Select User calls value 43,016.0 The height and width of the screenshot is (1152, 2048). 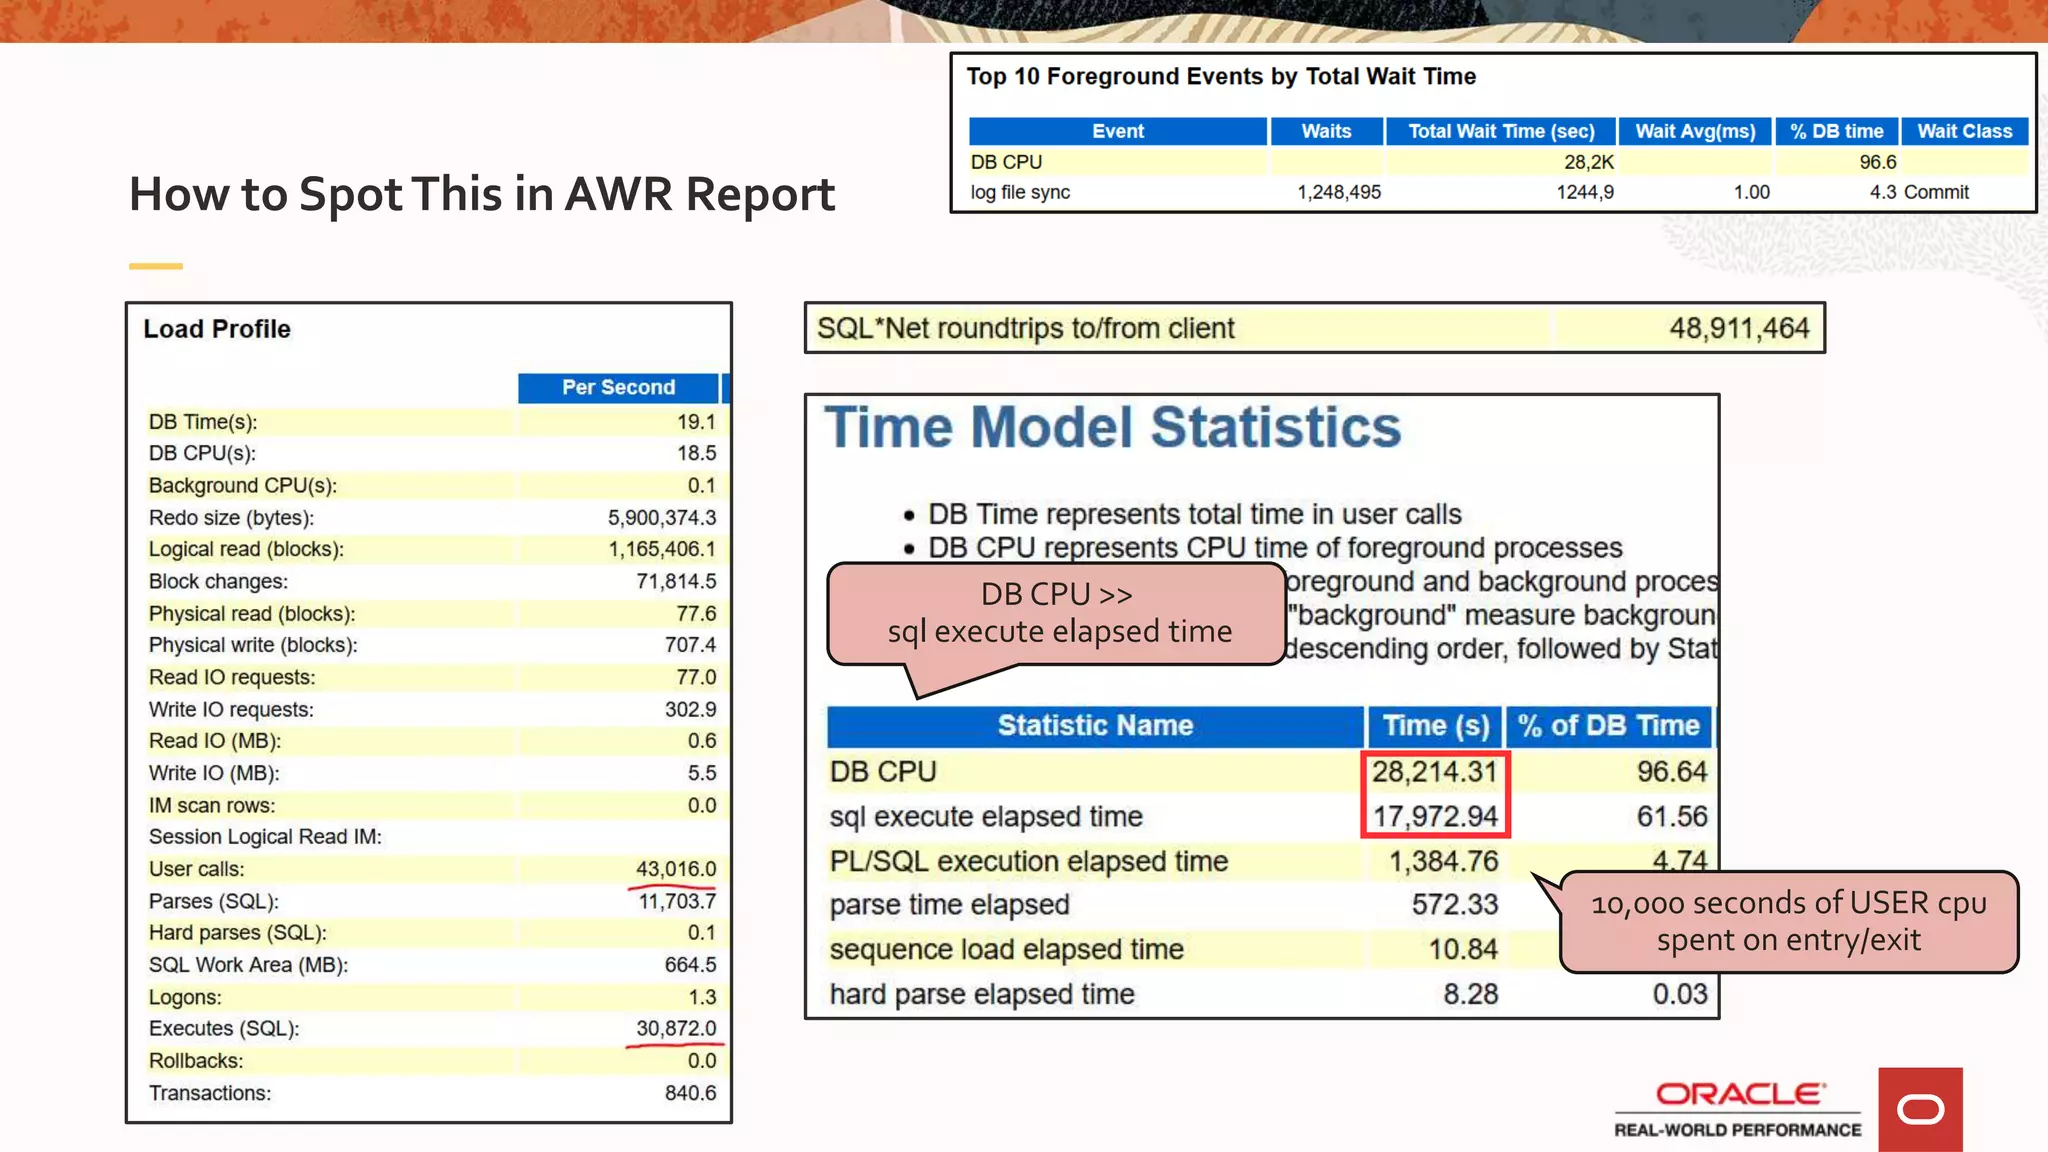click(x=676, y=869)
